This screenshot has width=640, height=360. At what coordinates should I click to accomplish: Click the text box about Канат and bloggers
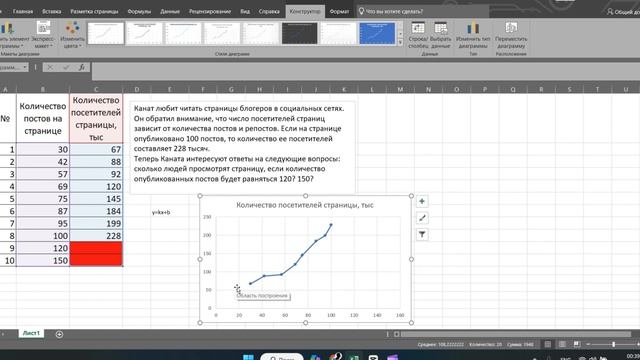[x=242, y=148]
